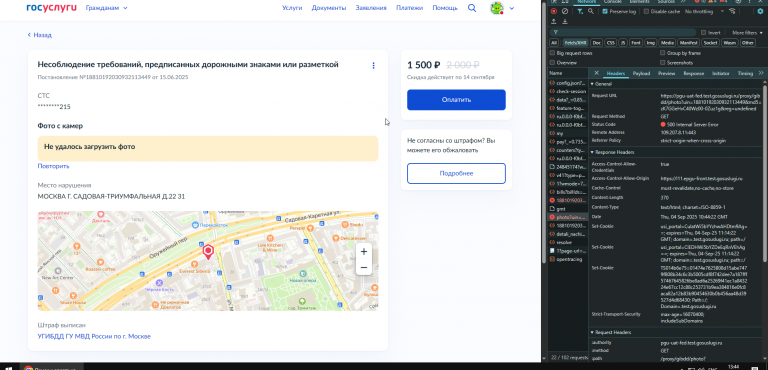Image resolution: width=768 pixels, height=370 pixels.
Task: Clear the network log
Action: coord(565,11)
